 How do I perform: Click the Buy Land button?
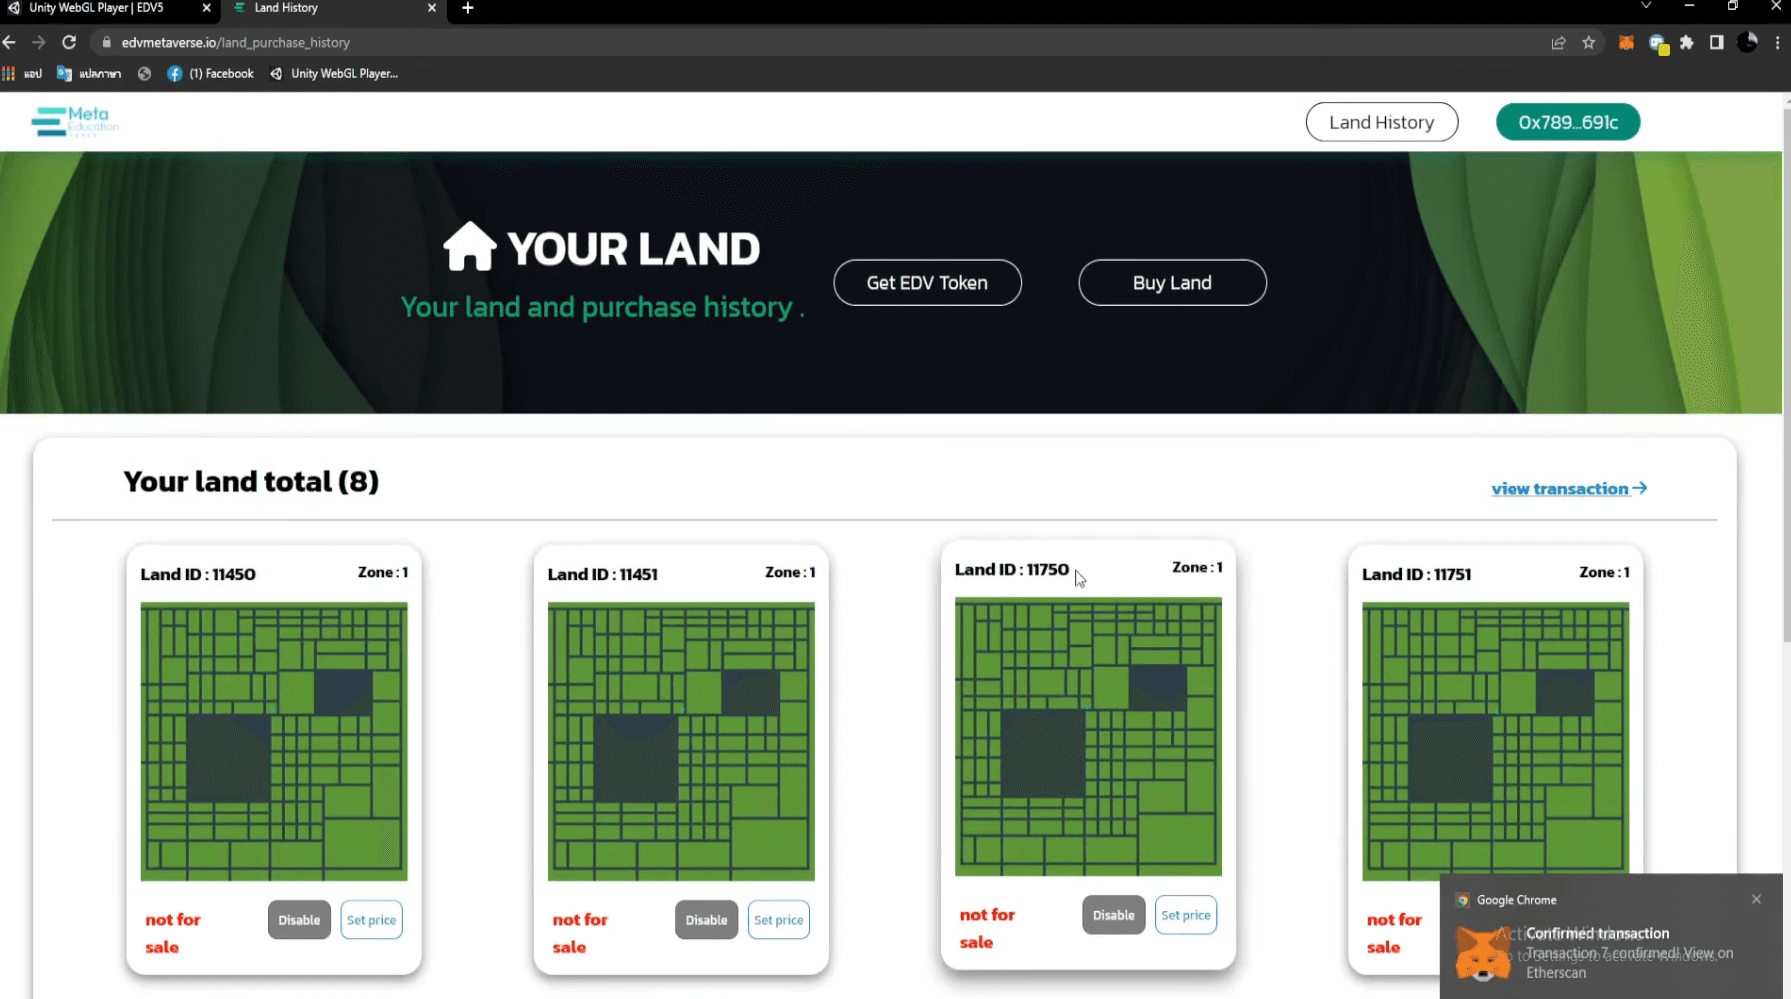tap(1172, 283)
